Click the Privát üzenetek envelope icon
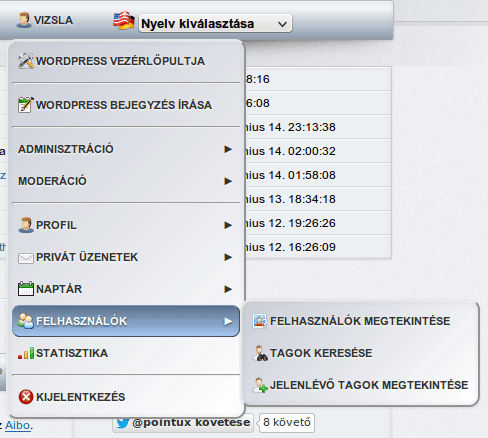 (x=26, y=258)
